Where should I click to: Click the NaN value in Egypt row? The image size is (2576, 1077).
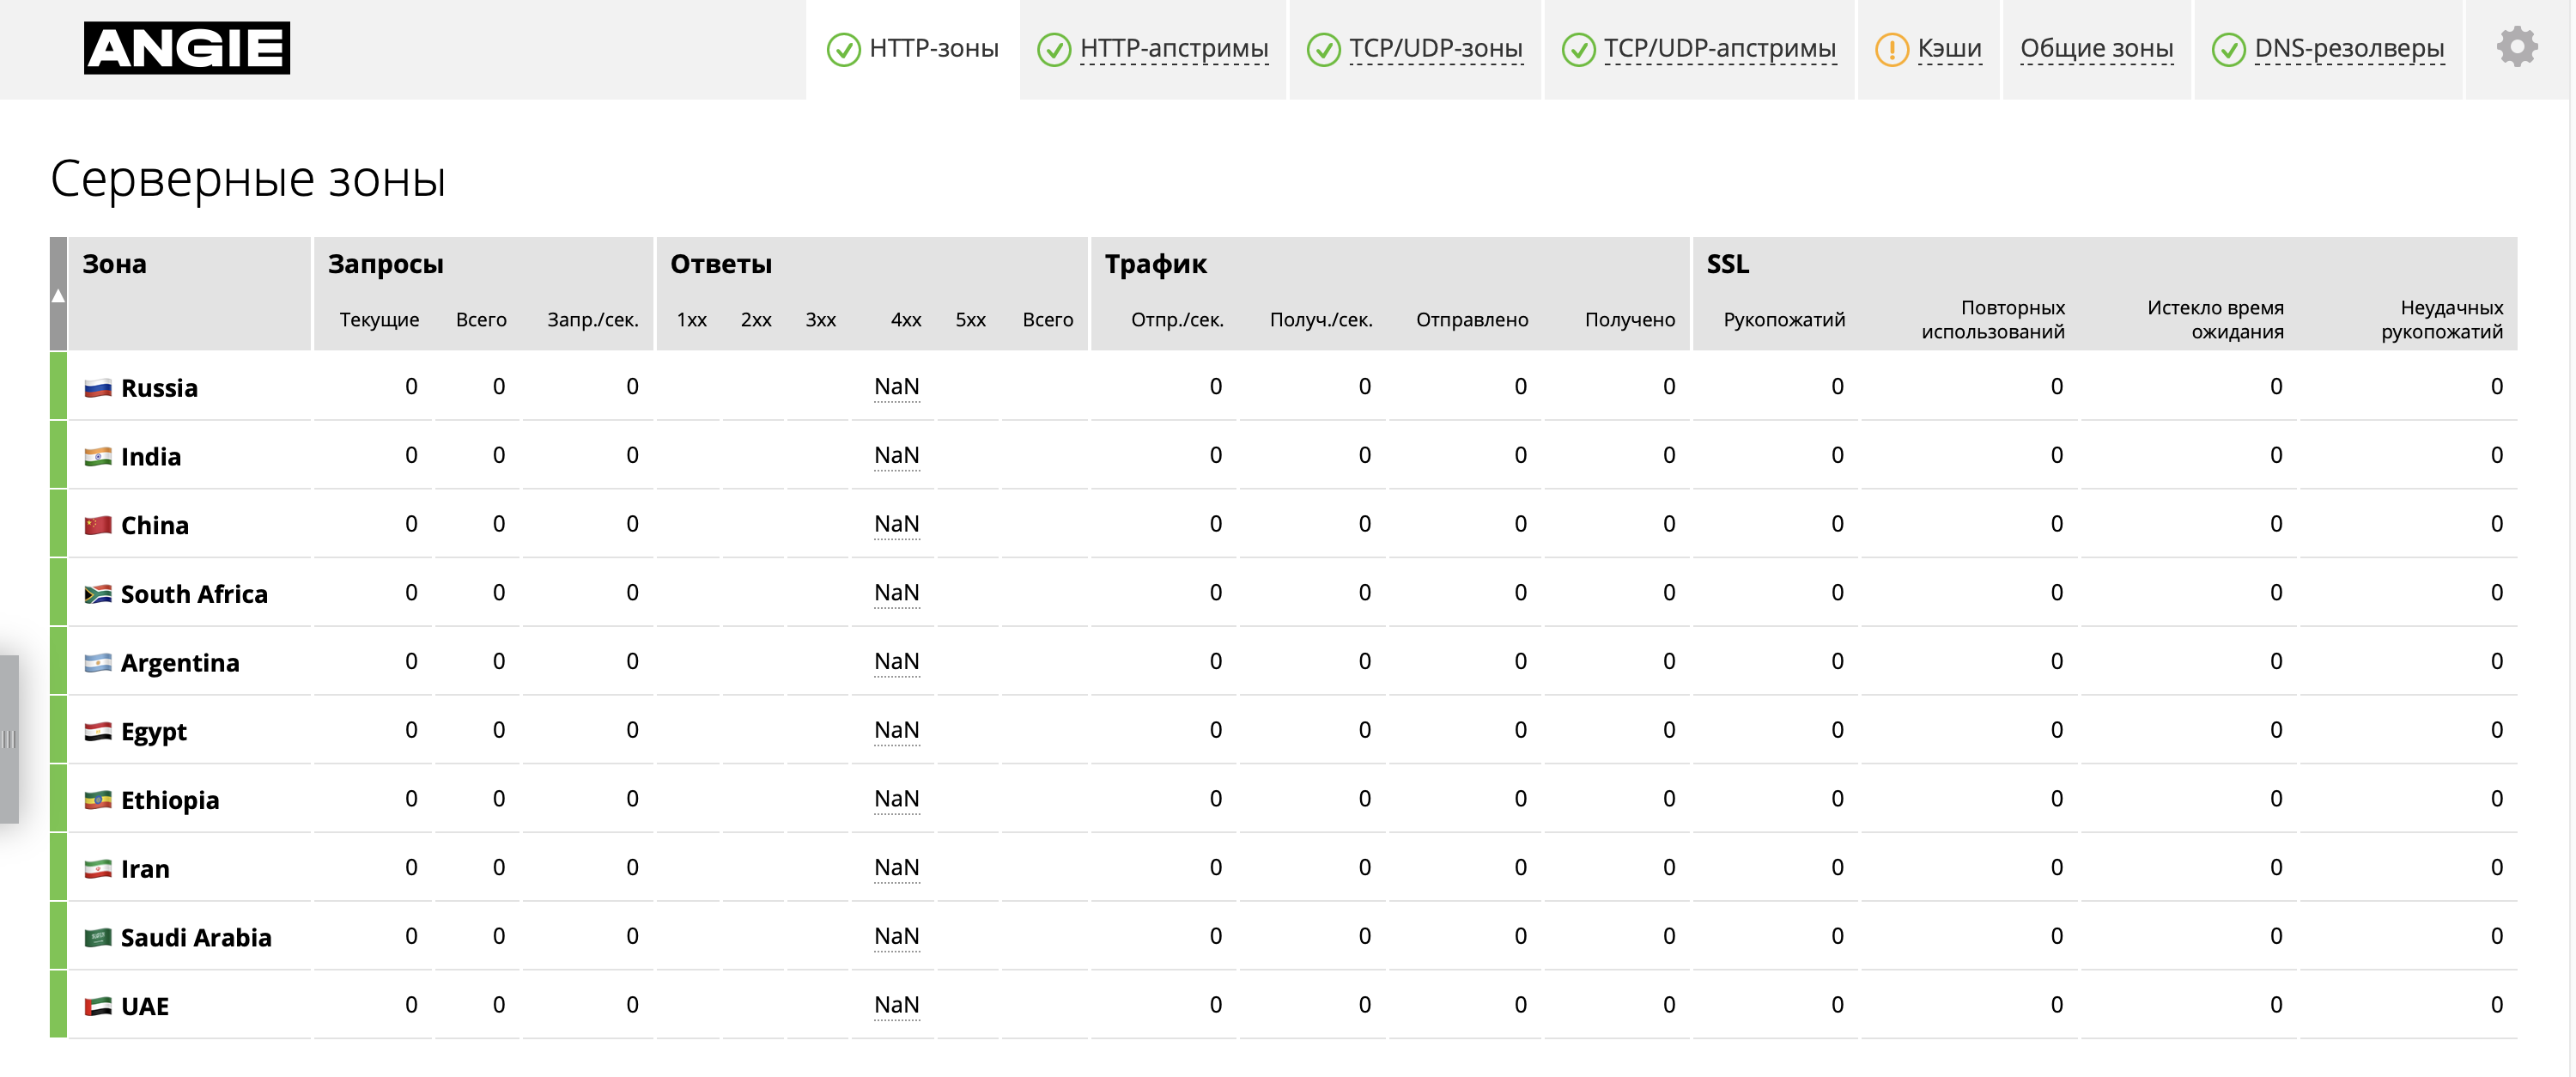896,731
